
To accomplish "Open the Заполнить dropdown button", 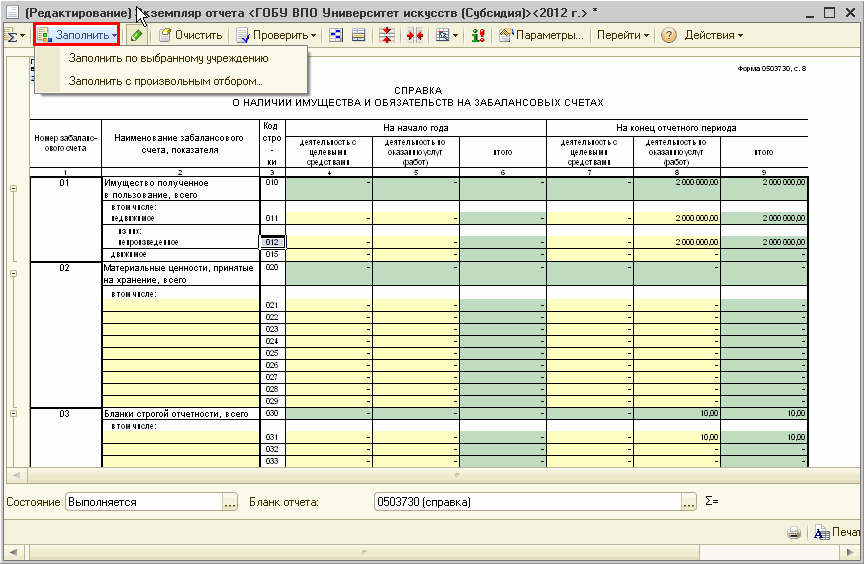I will [77, 35].
